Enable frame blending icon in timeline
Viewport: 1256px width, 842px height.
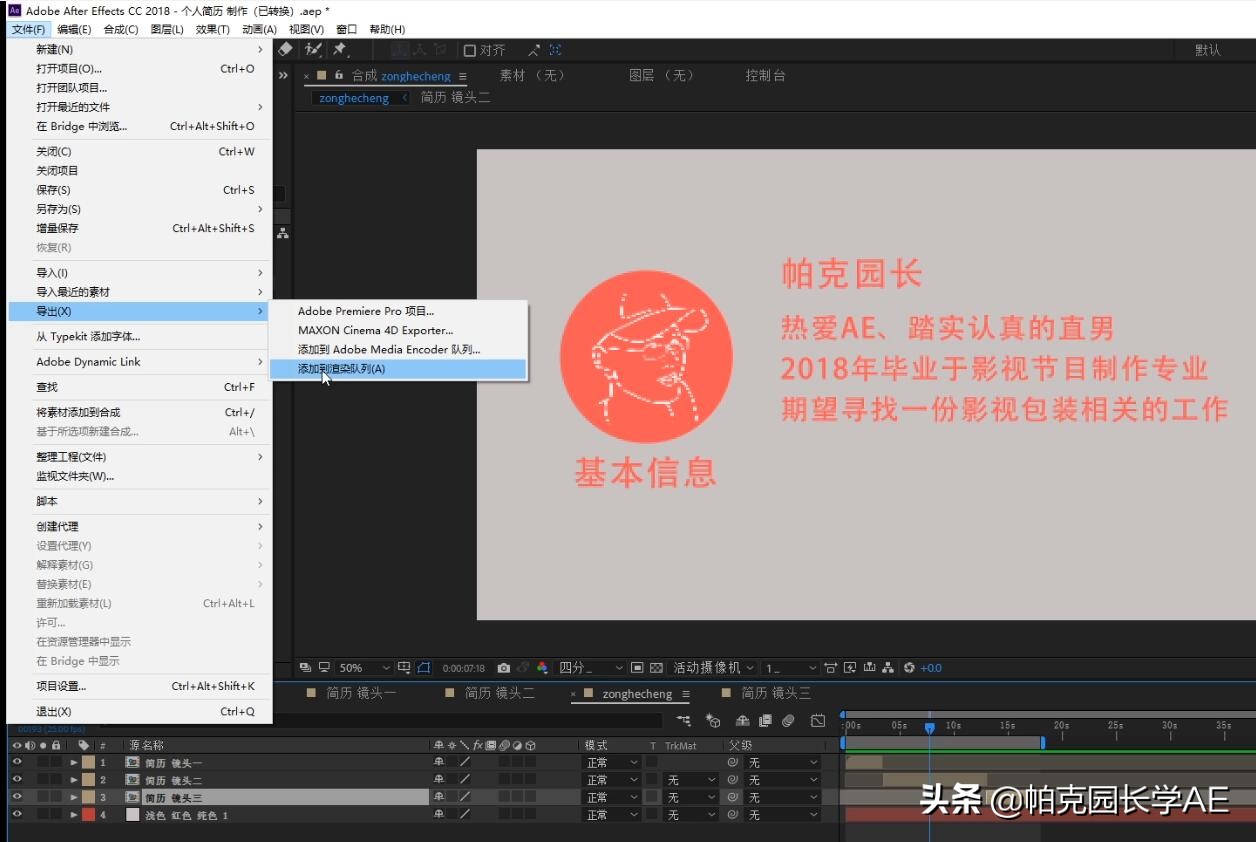pos(765,720)
